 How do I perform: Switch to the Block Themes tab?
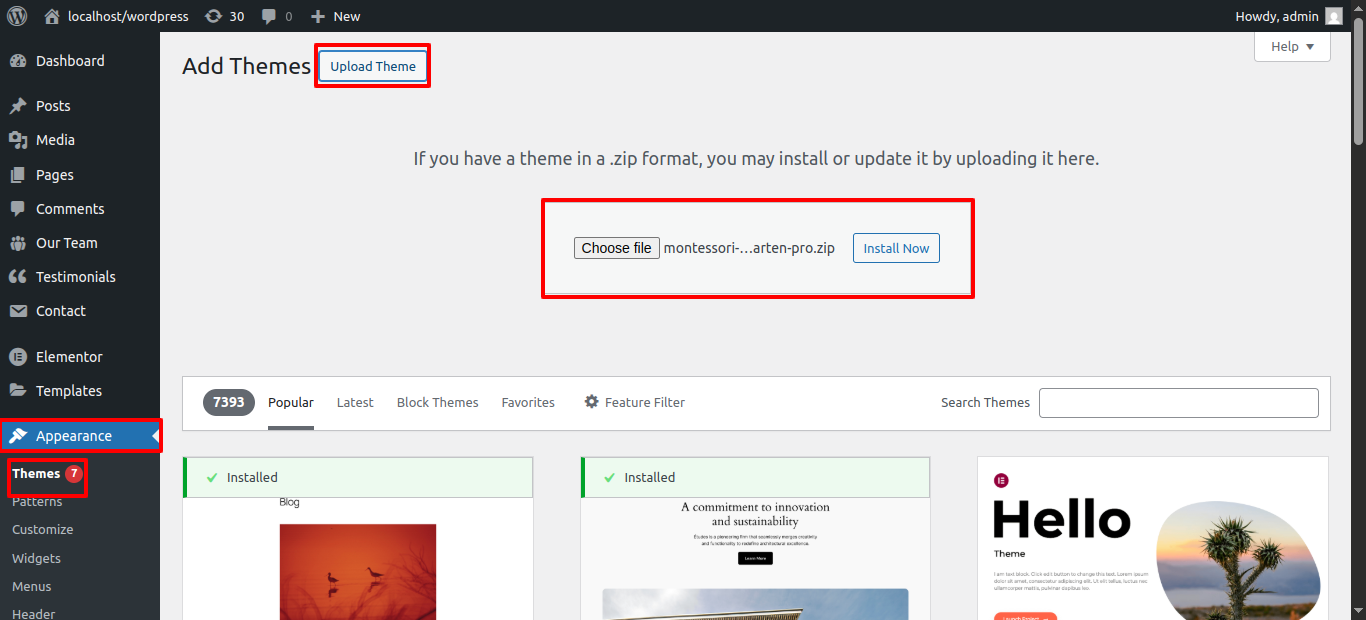pyautogui.click(x=438, y=402)
